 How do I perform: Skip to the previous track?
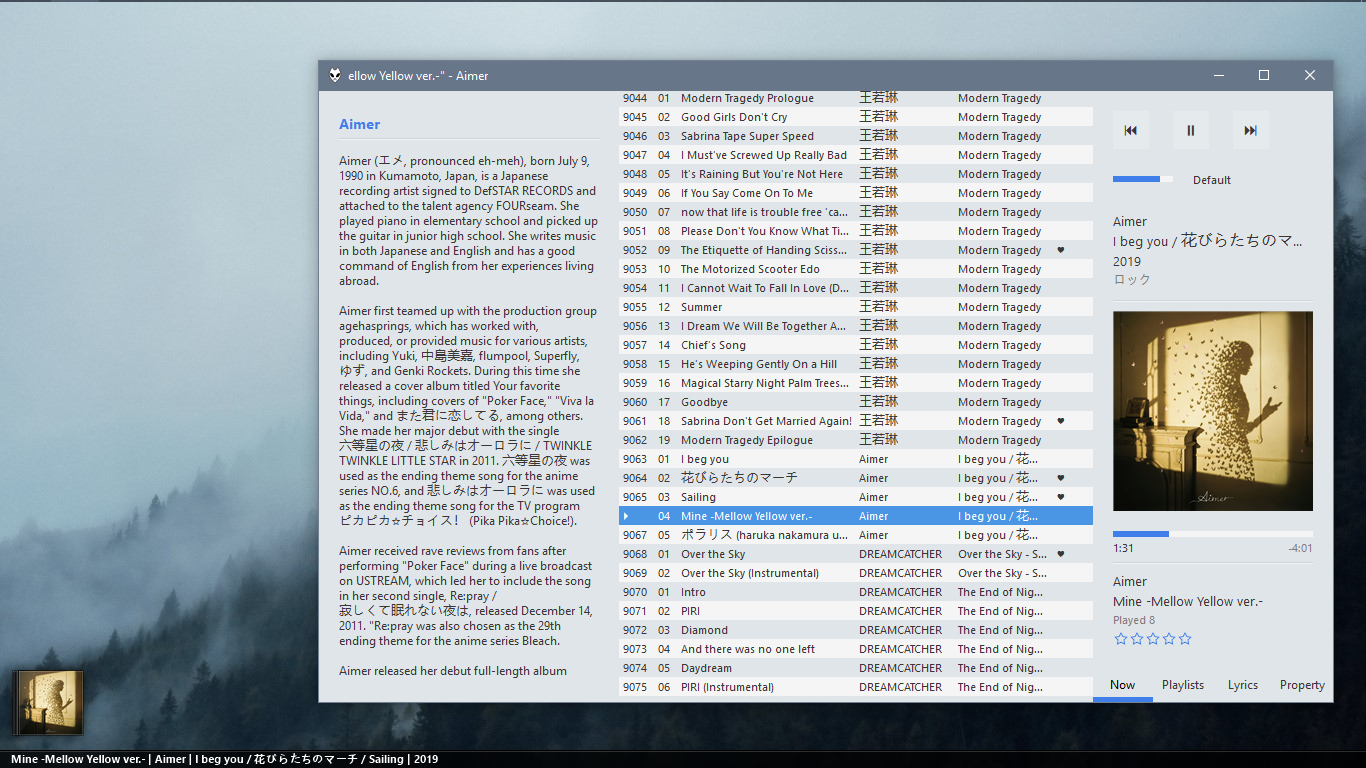[x=1131, y=130]
